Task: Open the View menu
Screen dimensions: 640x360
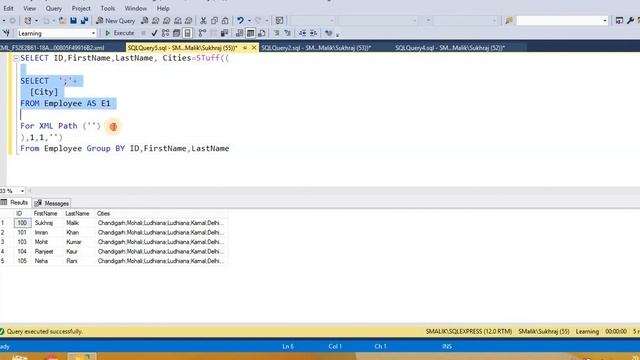Action: click(x=29, y=8)
